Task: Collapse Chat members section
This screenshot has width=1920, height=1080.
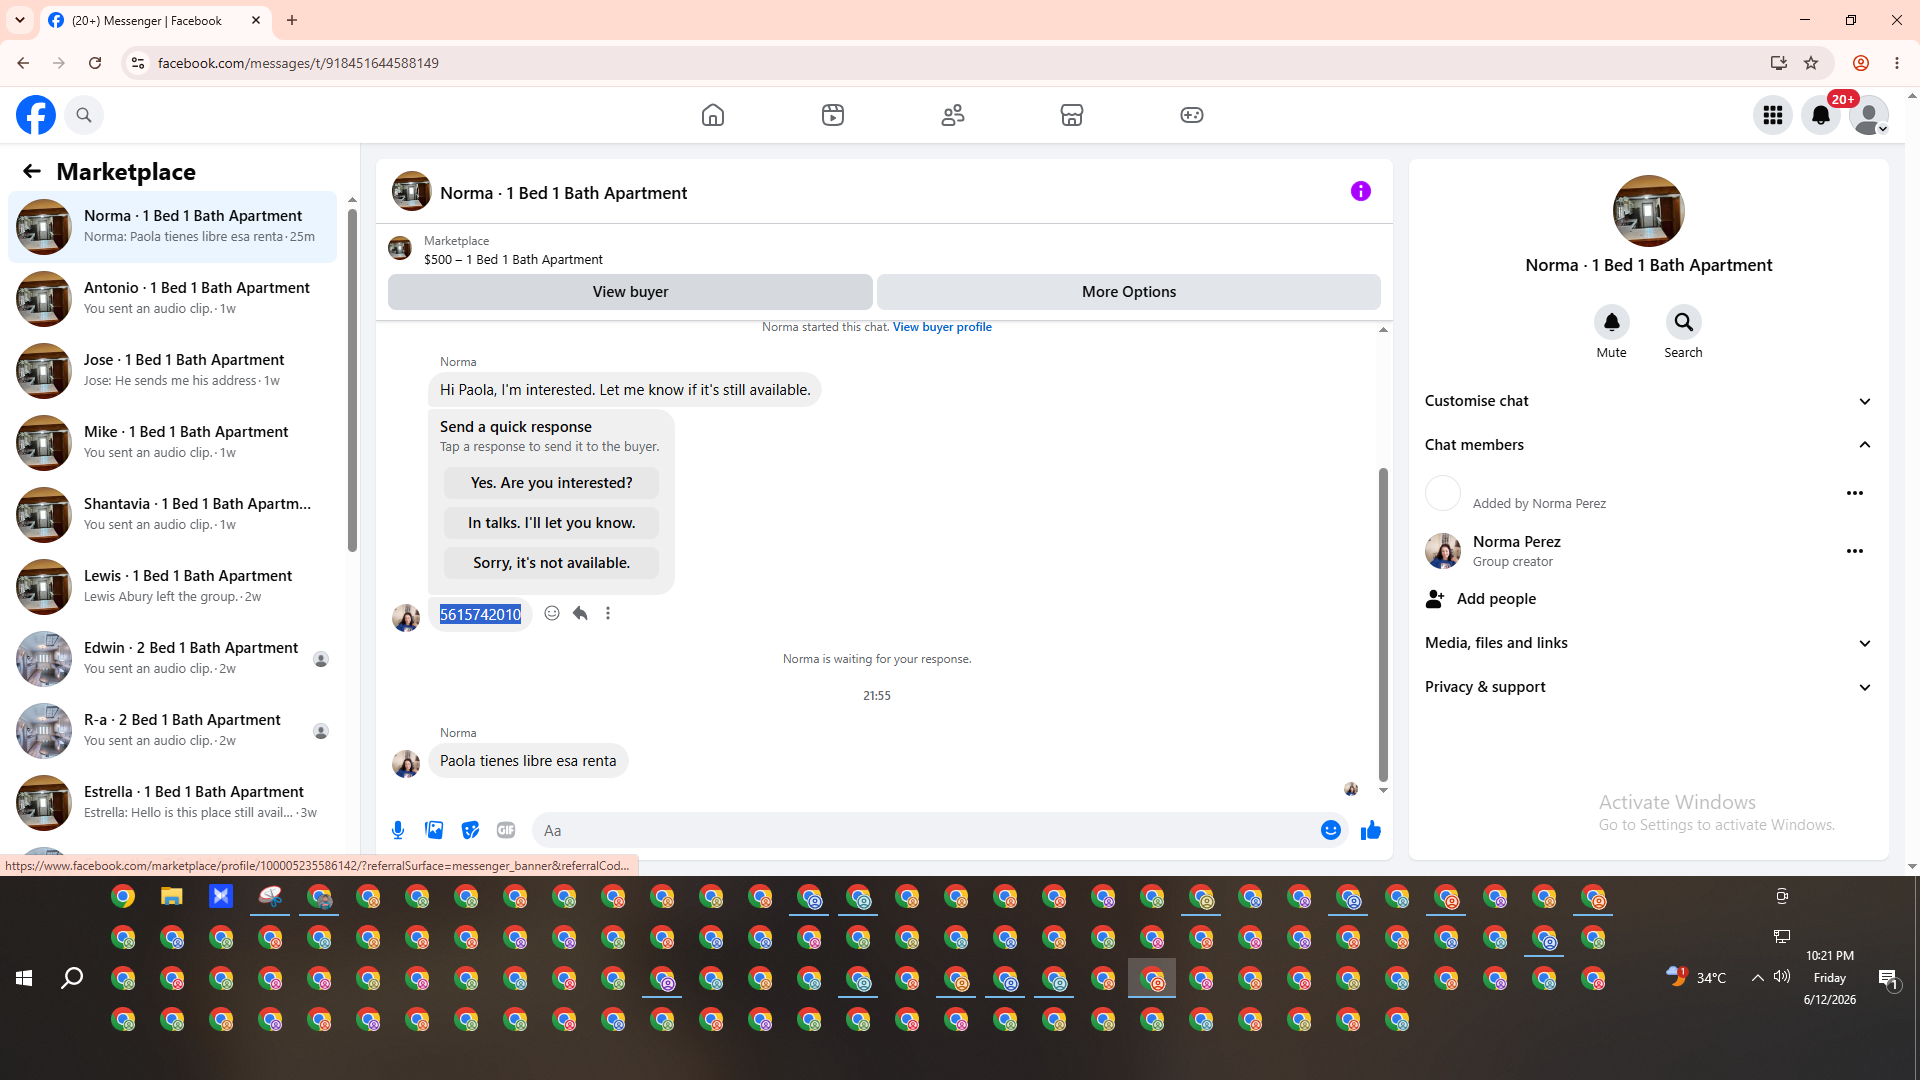Action: point(1649,445)
